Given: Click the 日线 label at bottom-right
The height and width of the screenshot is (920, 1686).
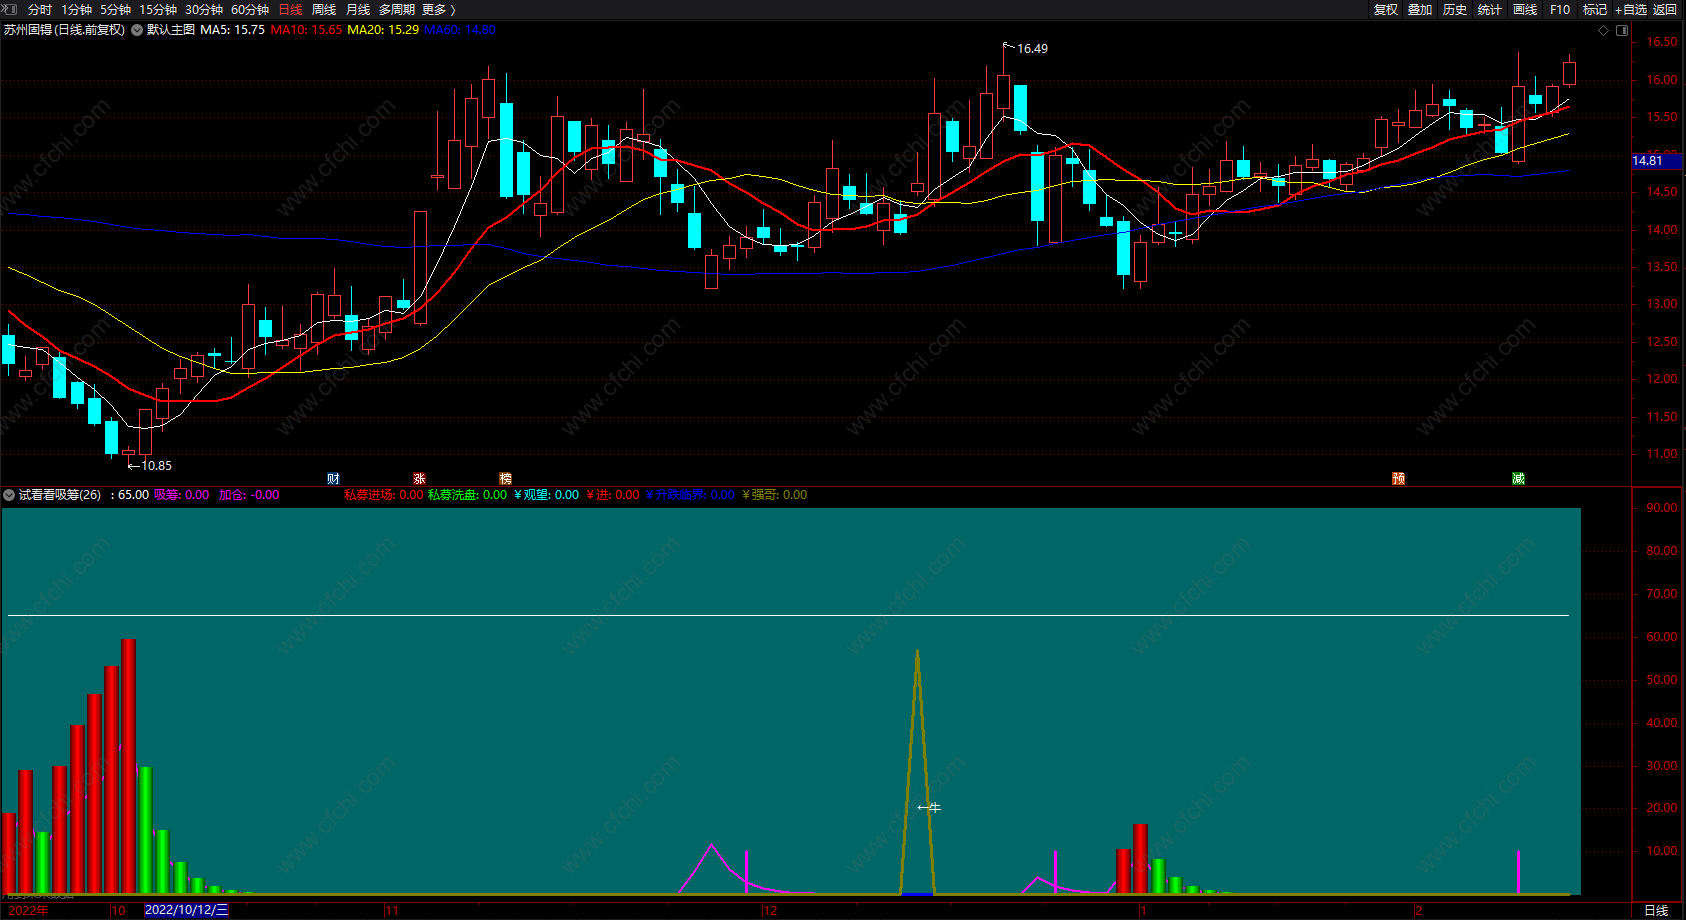Looking at the screenshot, I should pos(1657,911).
